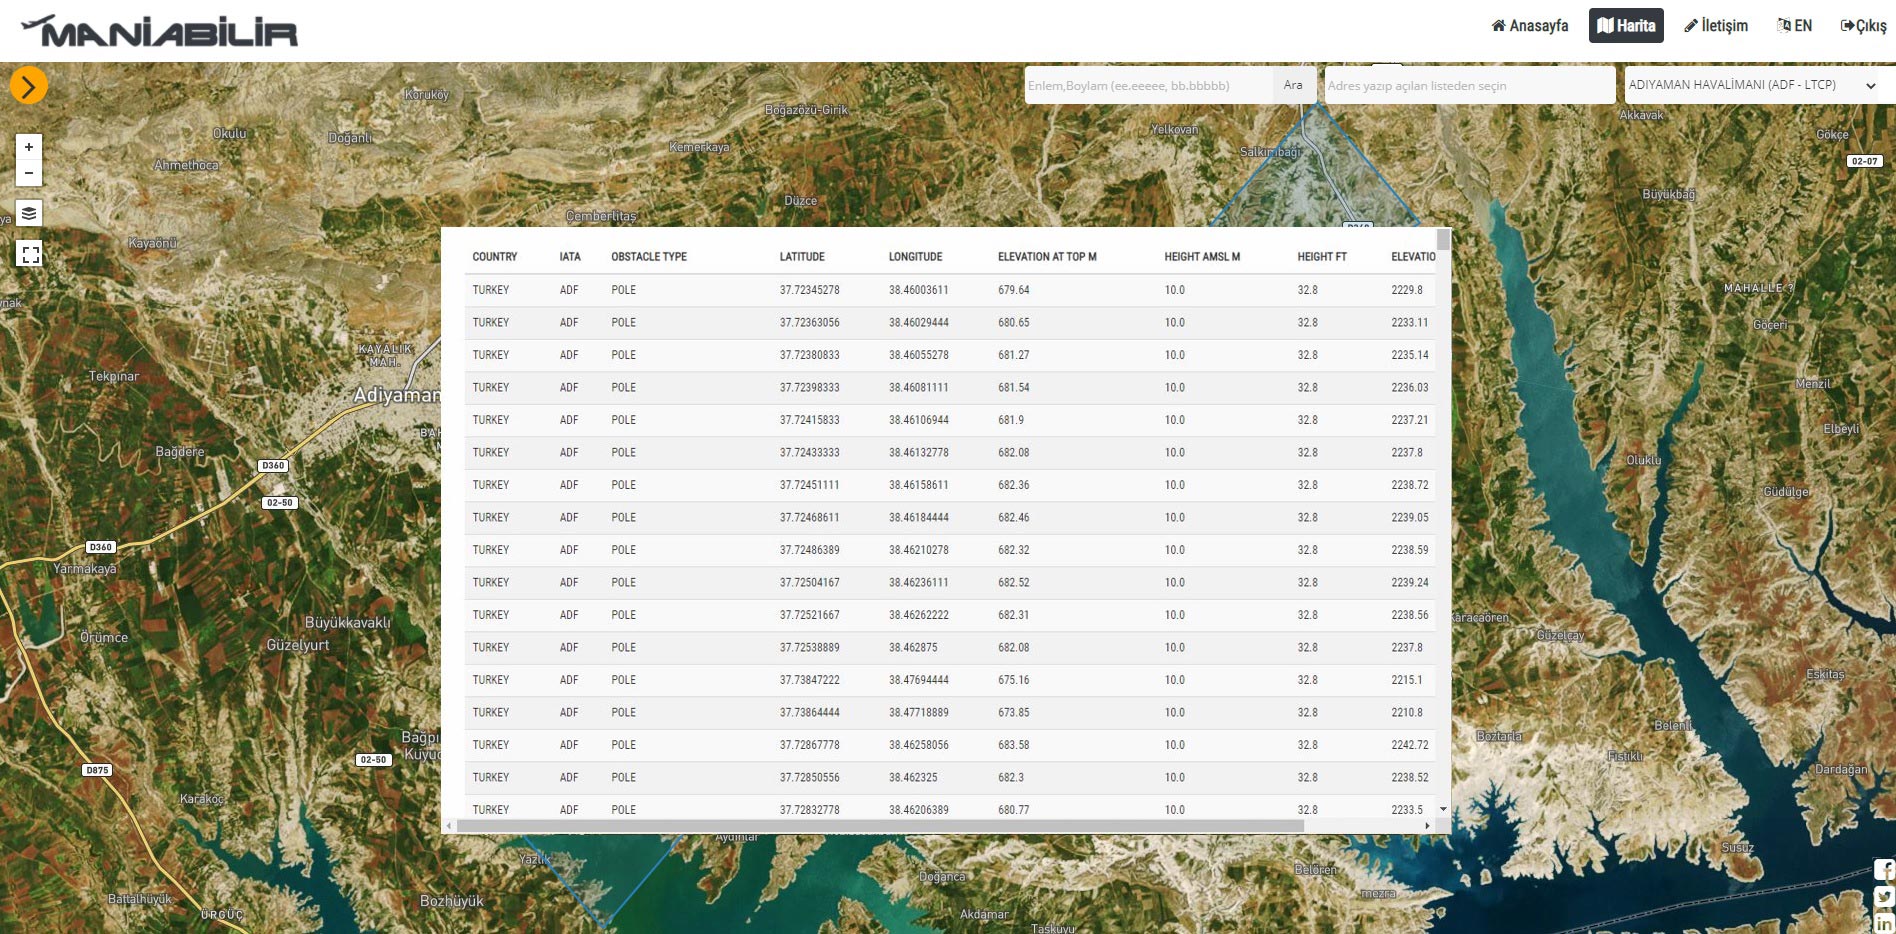This screenshot has height=934, width=1896.
Task: Click the table's horizontal scrollbar
Action: pos(880,826)
